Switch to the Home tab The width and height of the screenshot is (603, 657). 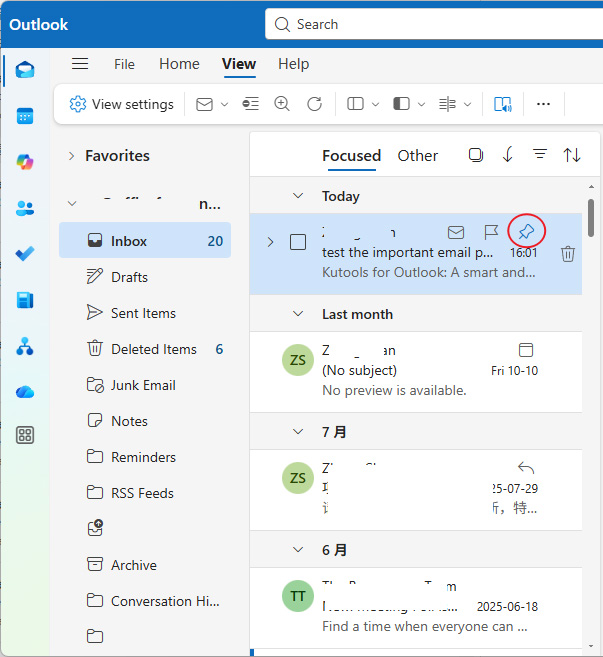(x=179, y=64)
